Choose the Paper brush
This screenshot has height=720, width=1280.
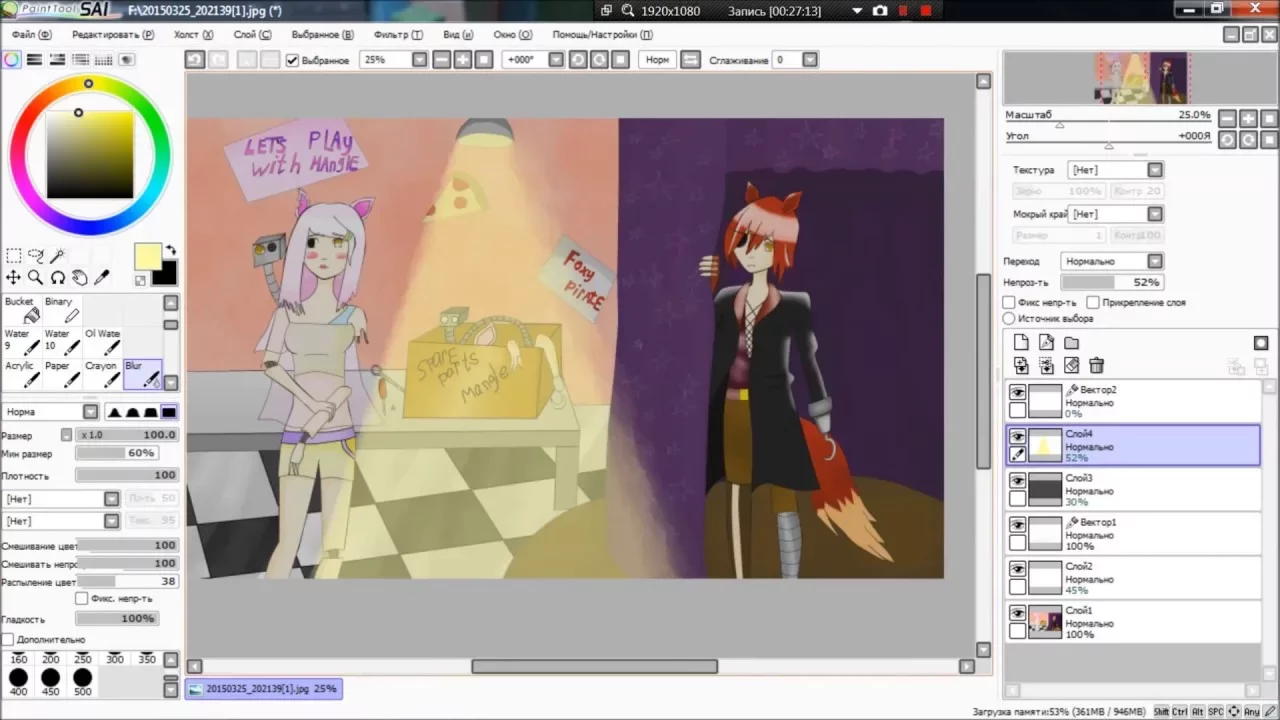62,374
